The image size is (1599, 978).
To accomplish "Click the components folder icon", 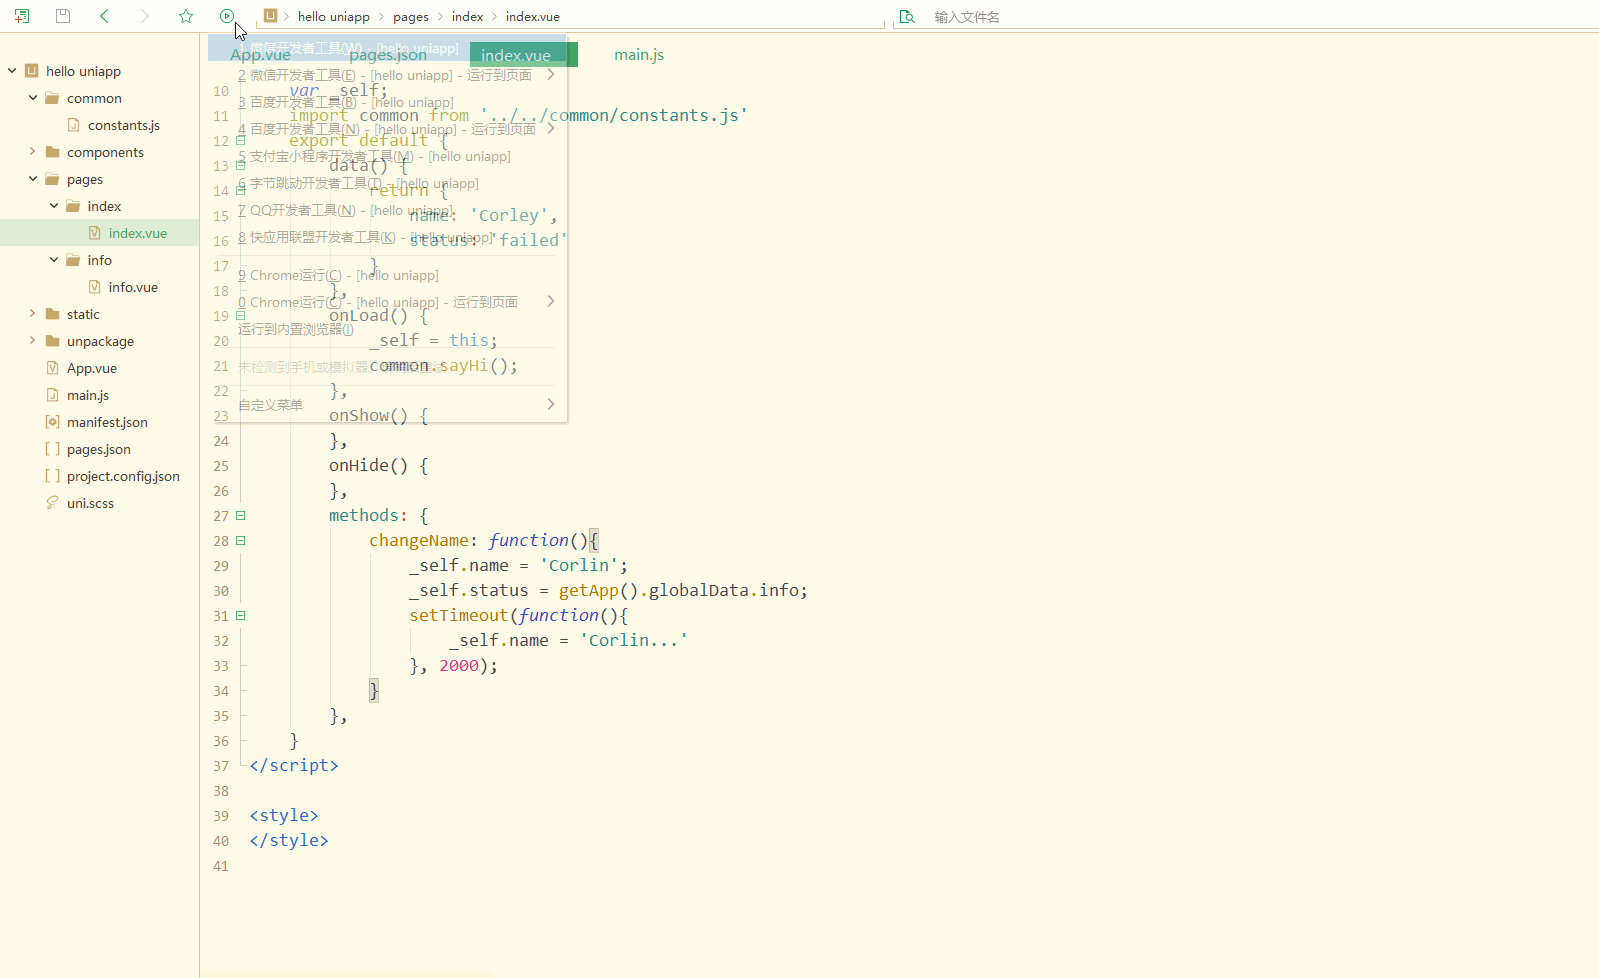I will tap(52, 152).
